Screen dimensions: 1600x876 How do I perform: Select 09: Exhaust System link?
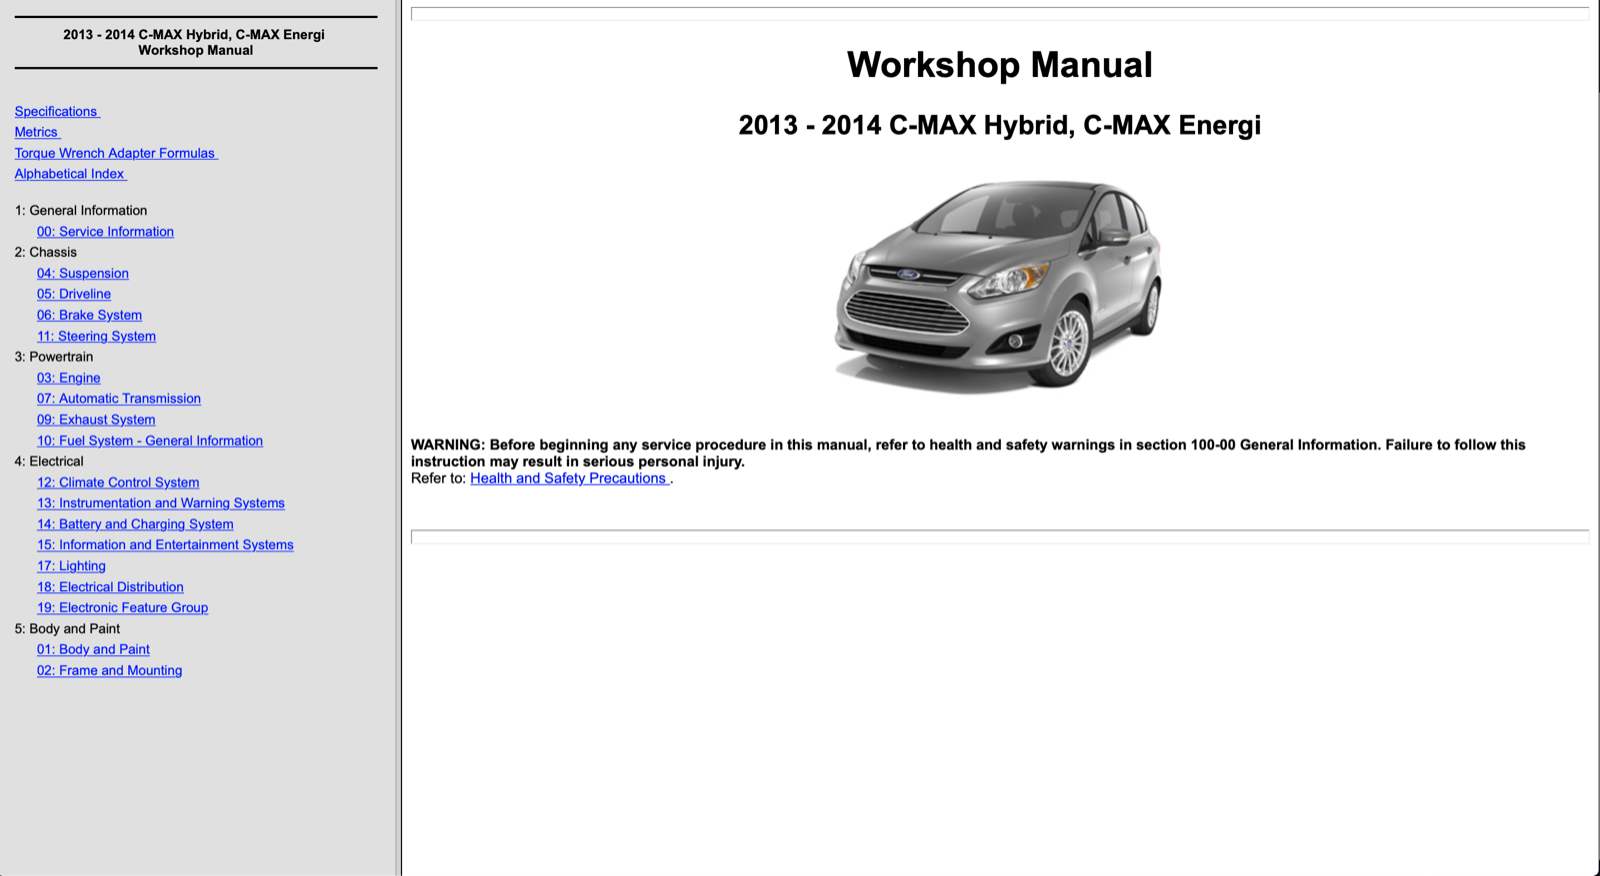pyautogui.click(x=96, y=420)
